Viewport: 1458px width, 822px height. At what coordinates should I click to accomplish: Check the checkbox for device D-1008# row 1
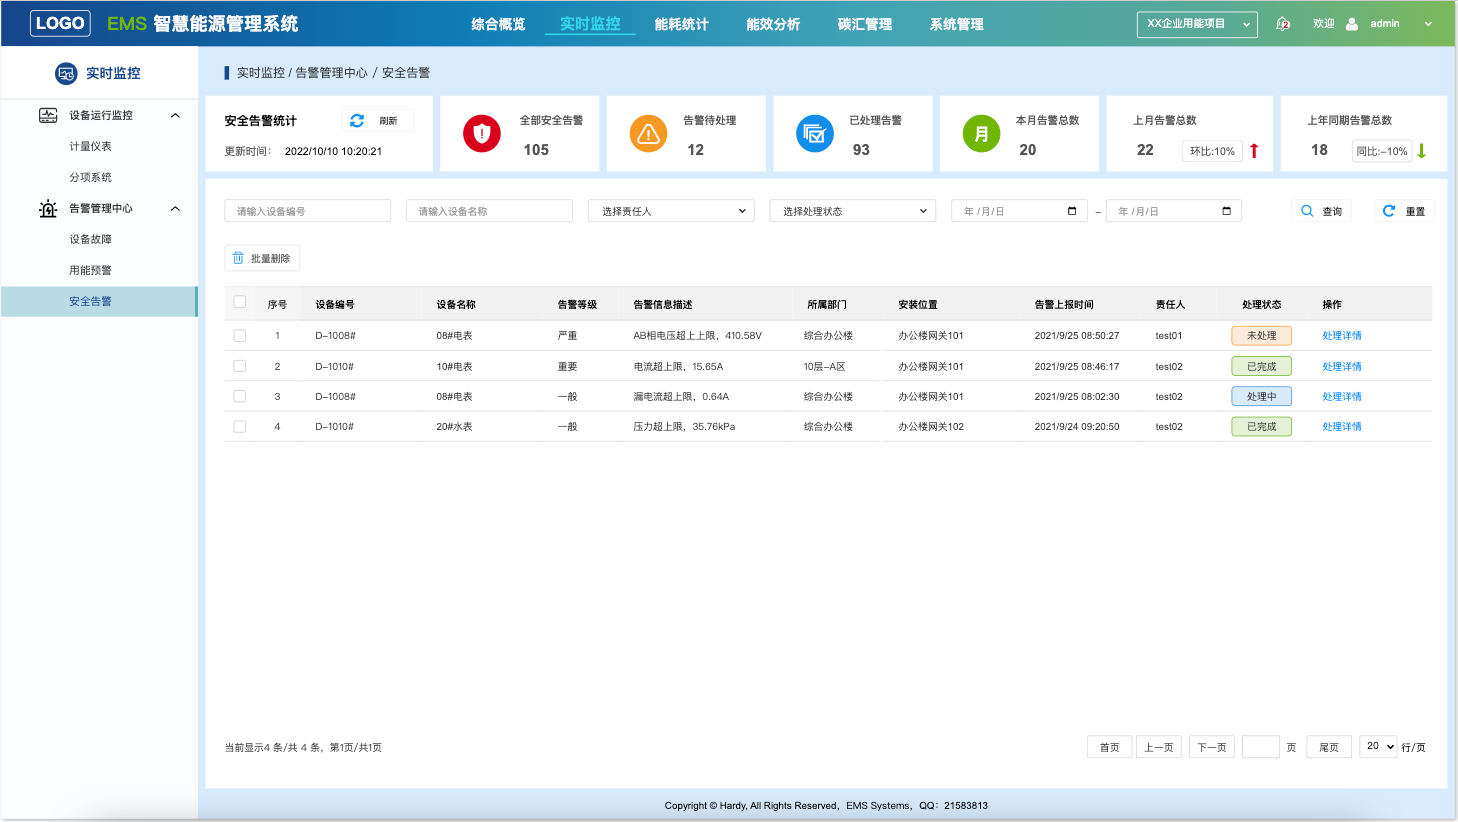point(239,335)
